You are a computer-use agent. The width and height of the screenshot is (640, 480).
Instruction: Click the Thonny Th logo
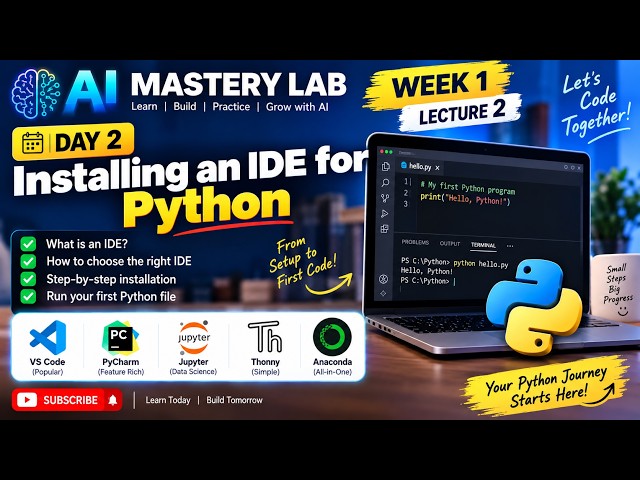point(265,337)
